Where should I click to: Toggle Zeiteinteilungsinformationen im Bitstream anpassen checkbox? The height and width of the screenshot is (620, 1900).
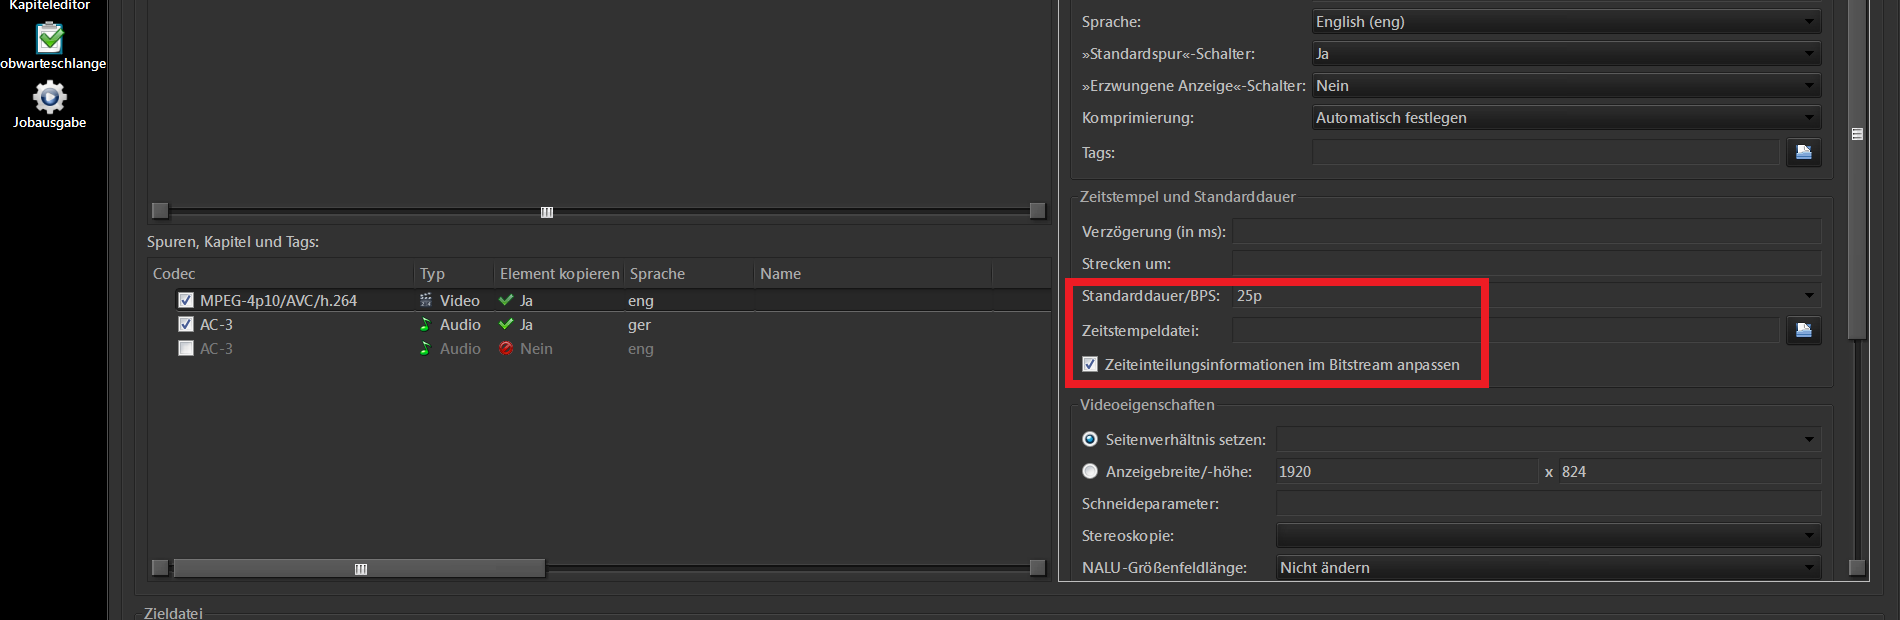point(1090,364)
